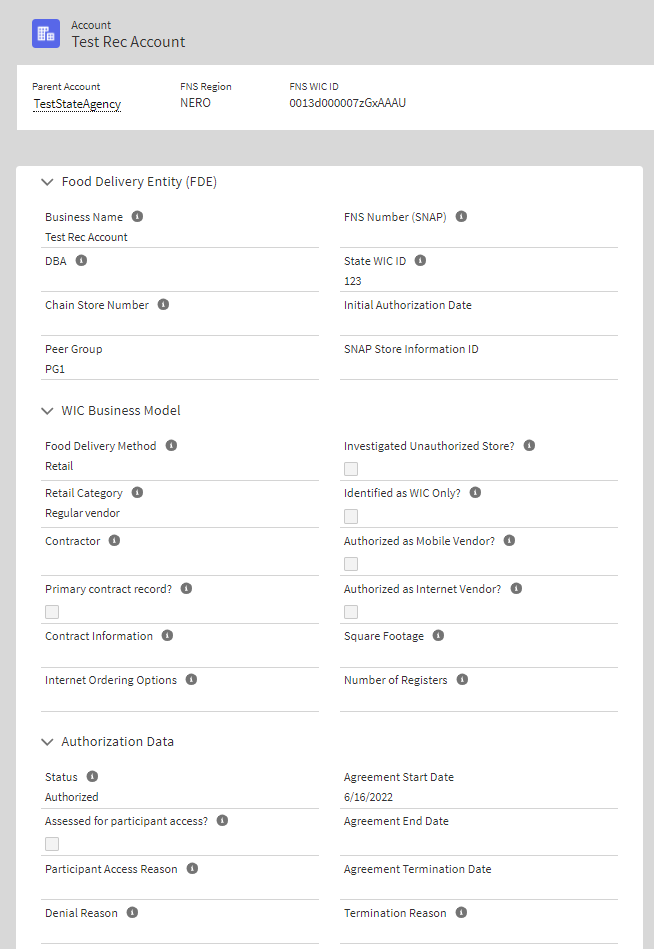Click the Retail Category info icon
Screen dimensions: 654x949
click(x=137, y=492)
